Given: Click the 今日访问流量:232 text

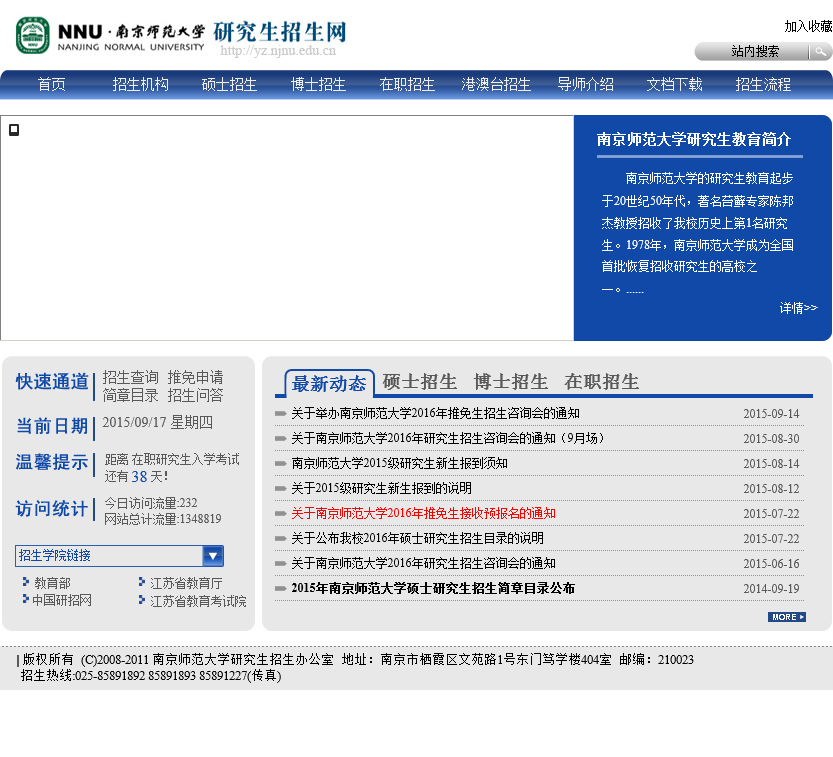Looking at the screenshot, I should tap(151, 503).
